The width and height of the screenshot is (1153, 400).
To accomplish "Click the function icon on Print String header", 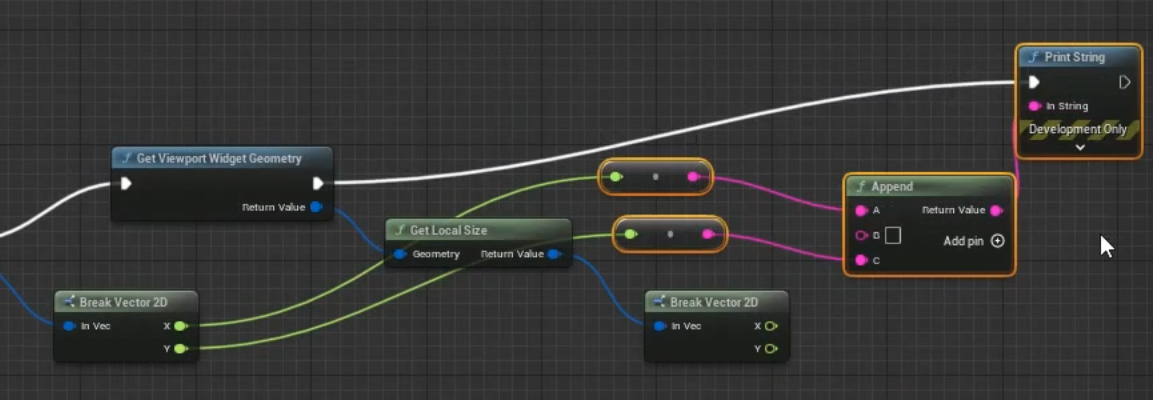I will 1033,57.
